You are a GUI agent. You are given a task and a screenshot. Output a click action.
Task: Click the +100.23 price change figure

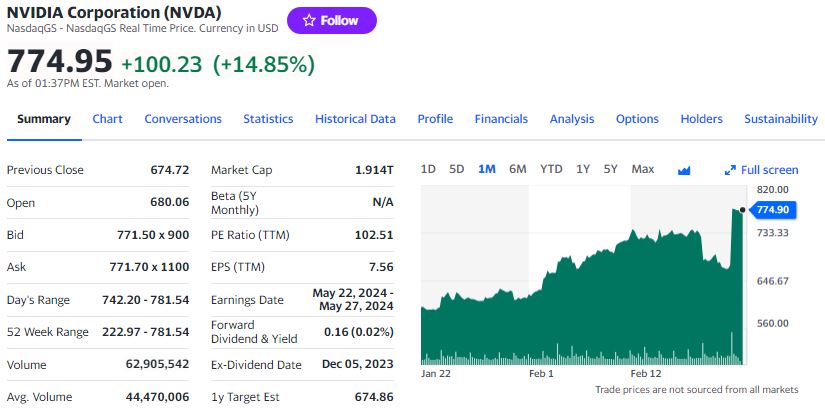point(162,64)
